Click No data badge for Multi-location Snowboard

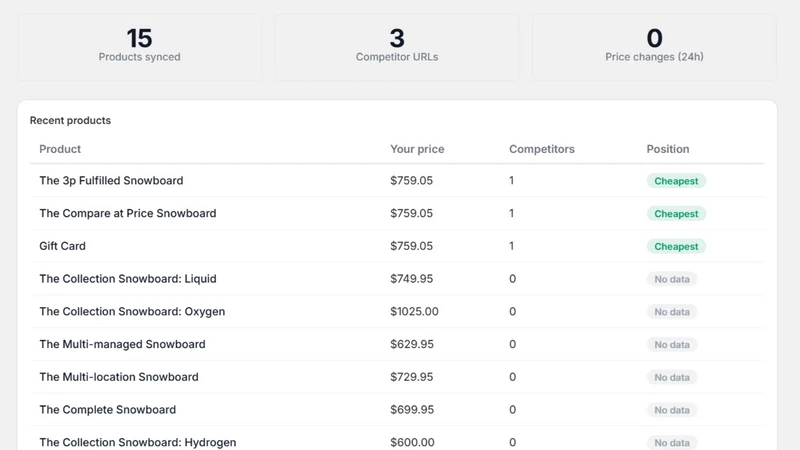pyautogui.click(x=672, y=377)
